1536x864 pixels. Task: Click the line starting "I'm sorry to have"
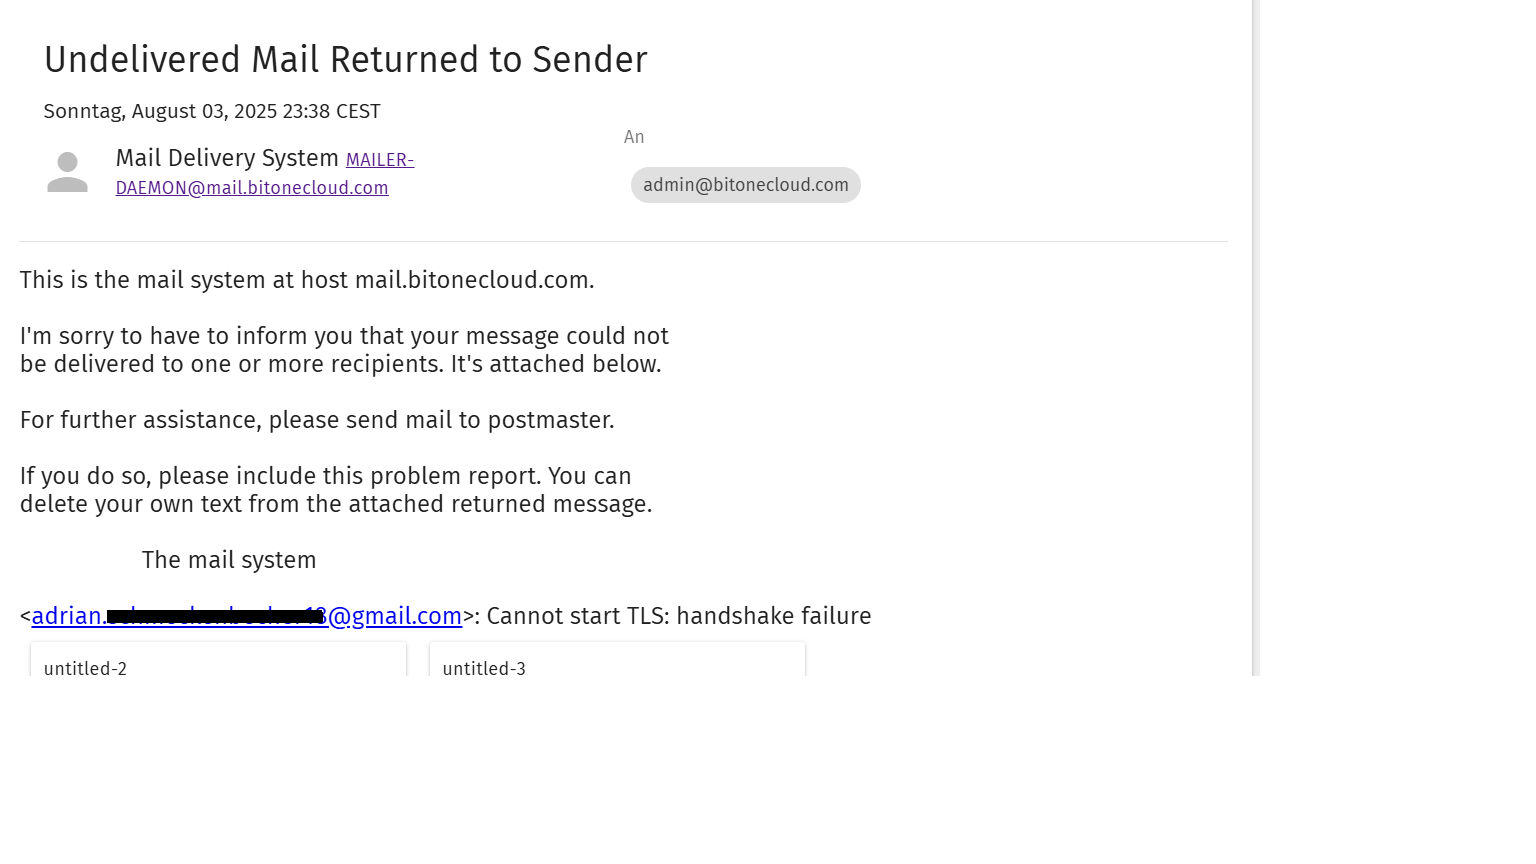344,336
